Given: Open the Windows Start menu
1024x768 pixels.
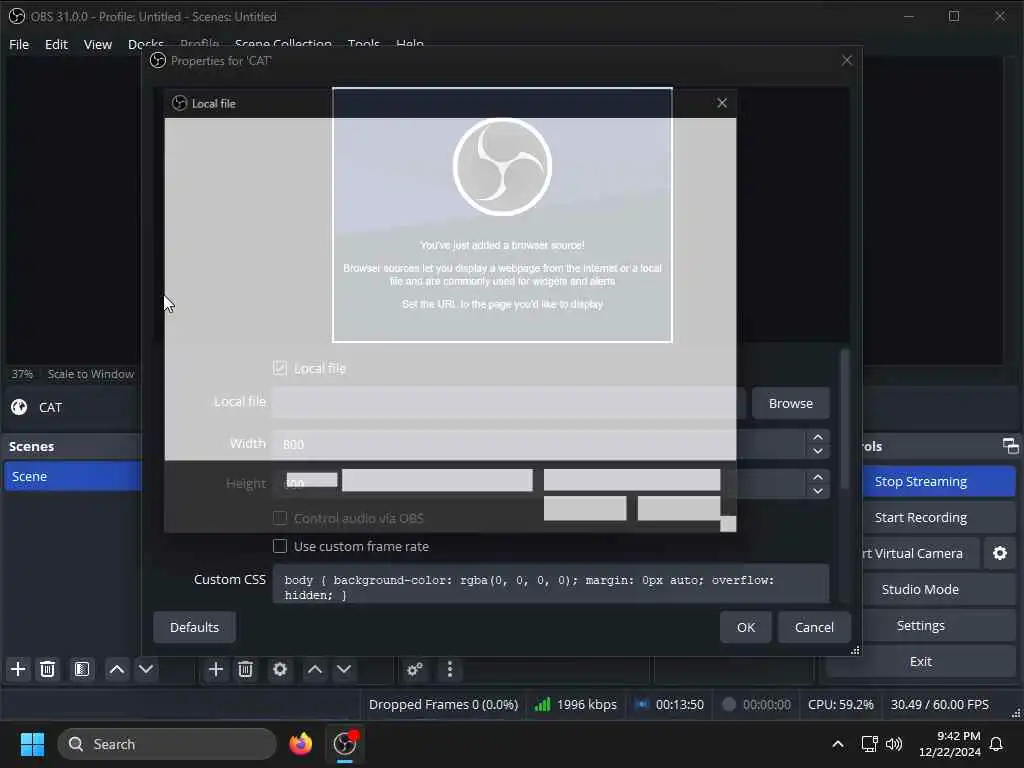Looking at the screenshot, I should pos(32,744).
